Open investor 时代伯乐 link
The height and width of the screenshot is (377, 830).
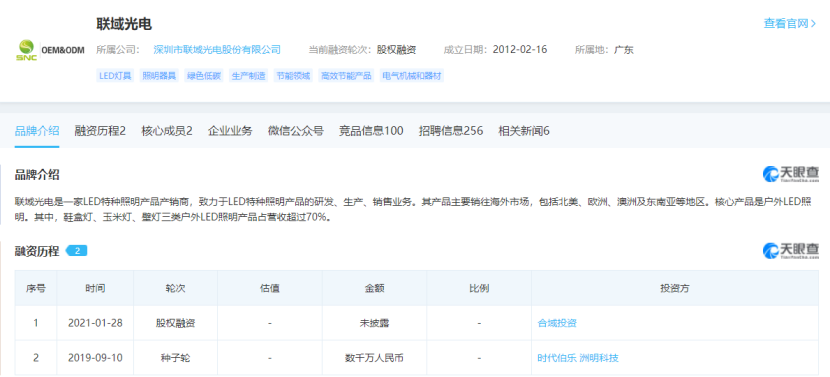click(557, 358)
